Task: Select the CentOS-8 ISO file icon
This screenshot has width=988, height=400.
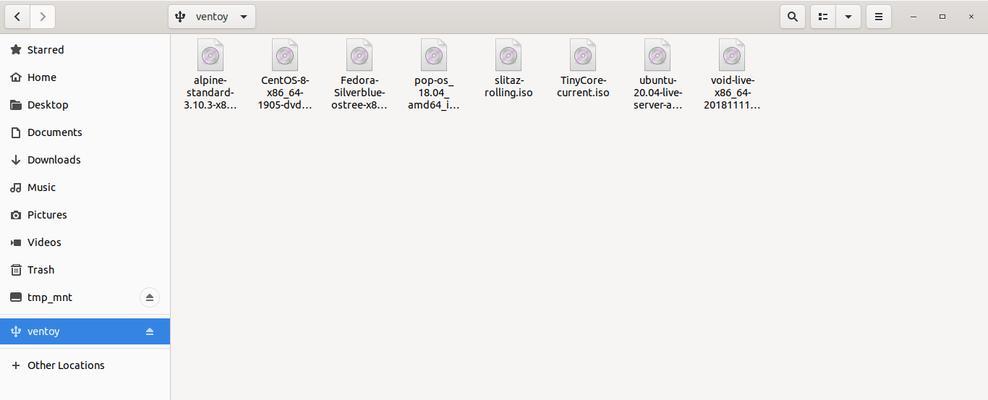Action: coord(285,55)
